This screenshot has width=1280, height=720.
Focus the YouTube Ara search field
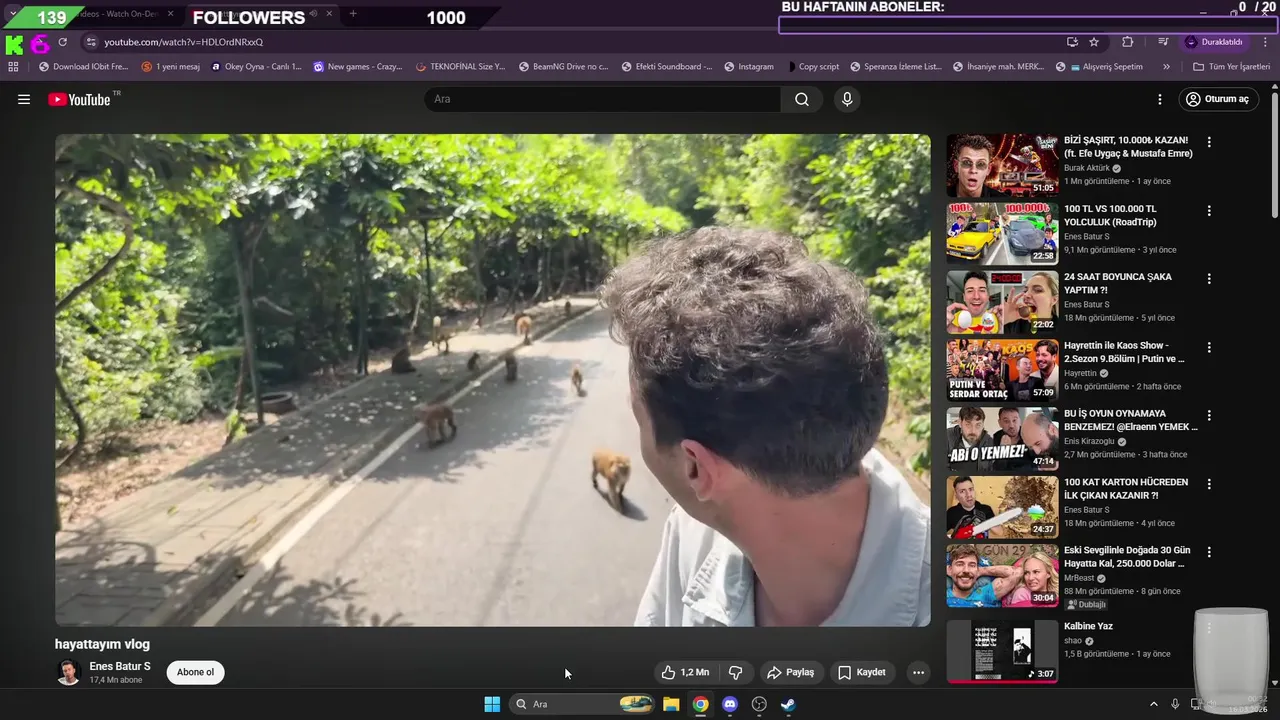[x=603, y=99]
